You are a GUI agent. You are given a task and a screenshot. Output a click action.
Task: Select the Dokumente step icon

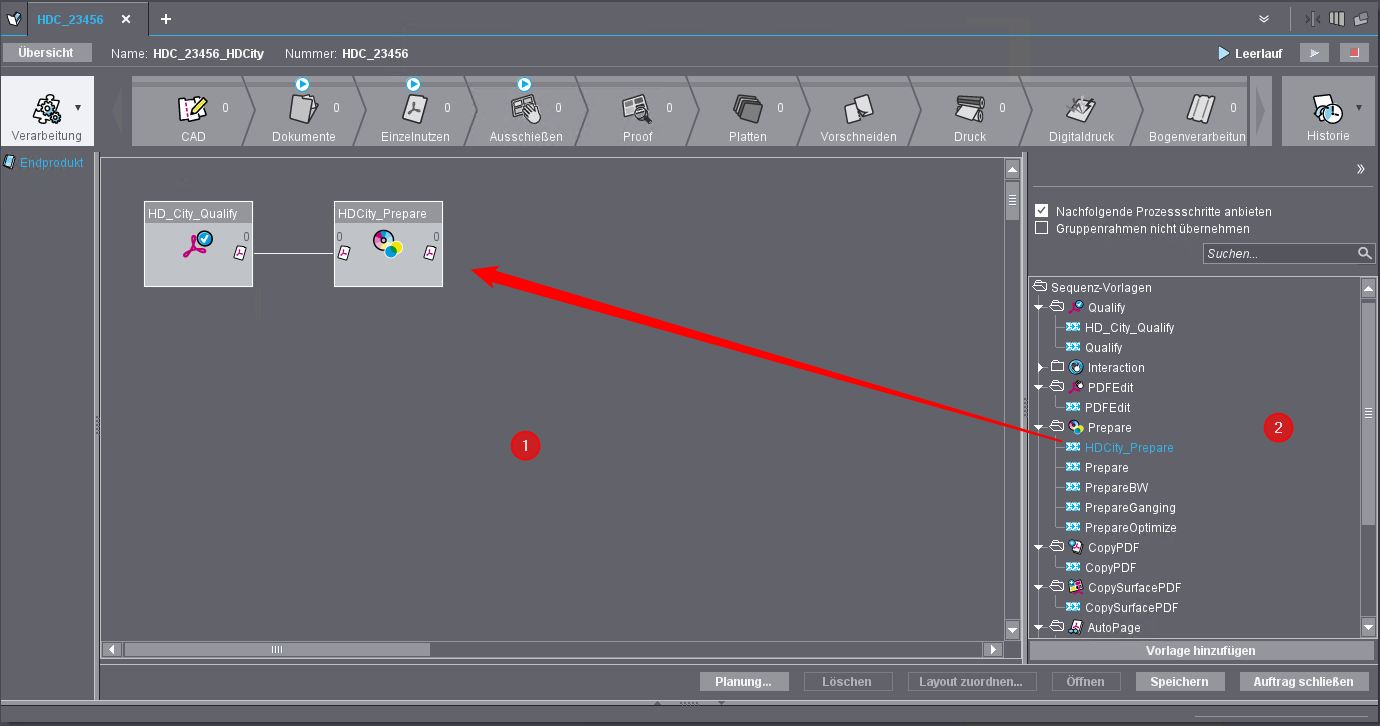click(x=303, y=109)
